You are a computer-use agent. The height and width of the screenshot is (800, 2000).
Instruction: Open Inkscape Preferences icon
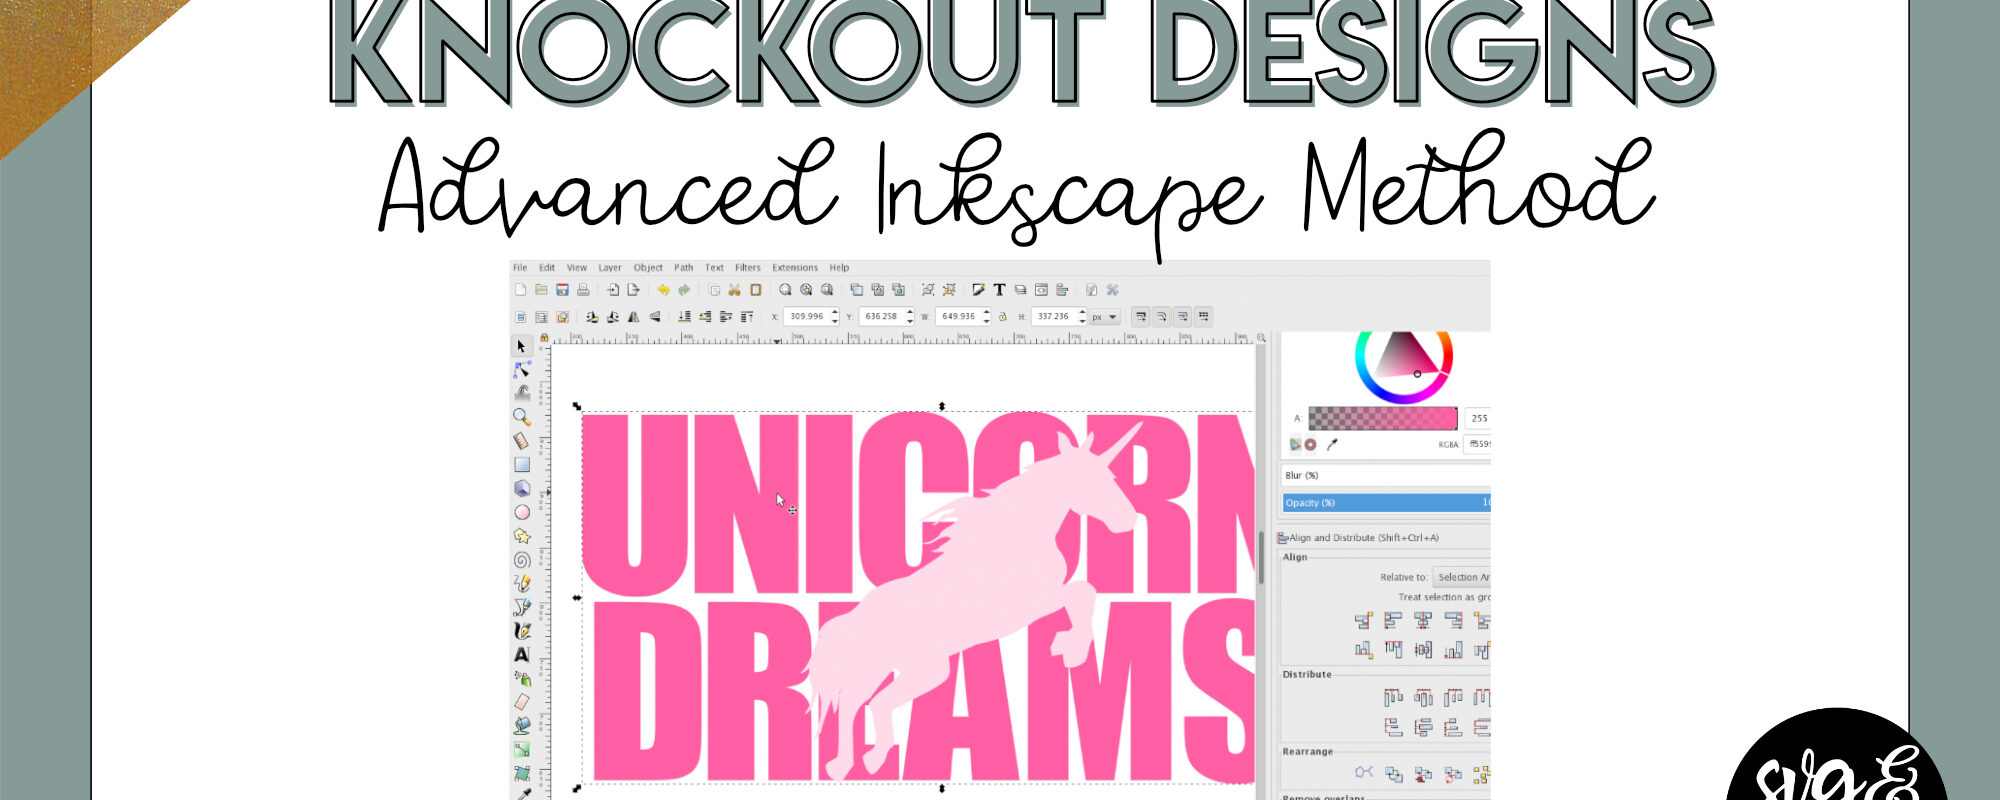[1112, 290]
